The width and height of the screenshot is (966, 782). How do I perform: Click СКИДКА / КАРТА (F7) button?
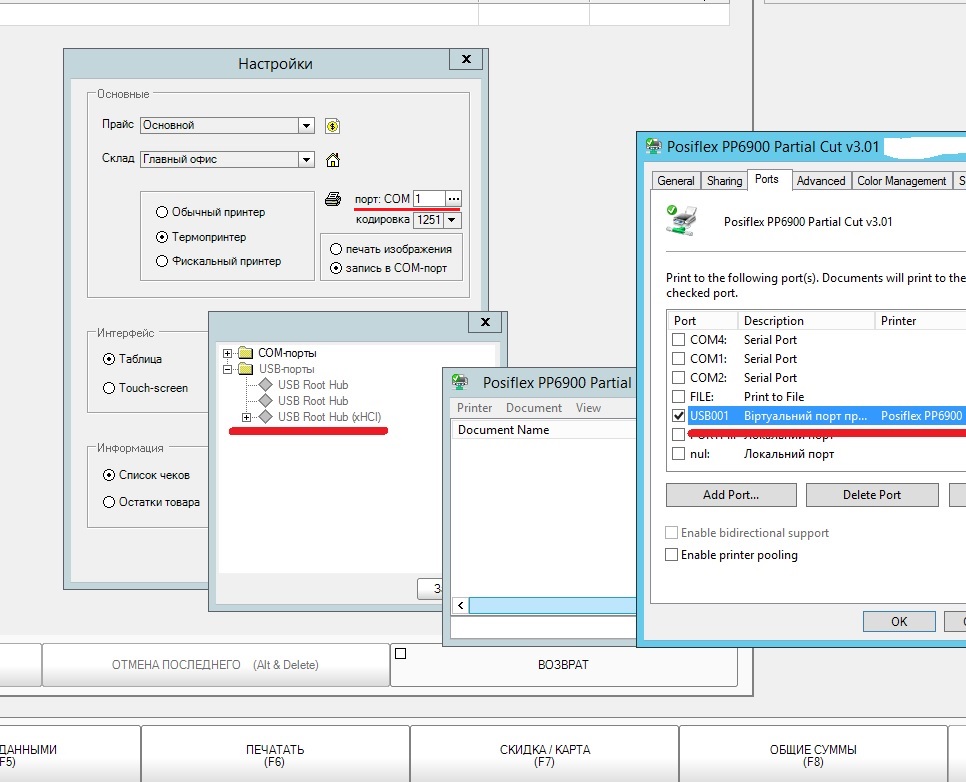[x=545, y=754]
